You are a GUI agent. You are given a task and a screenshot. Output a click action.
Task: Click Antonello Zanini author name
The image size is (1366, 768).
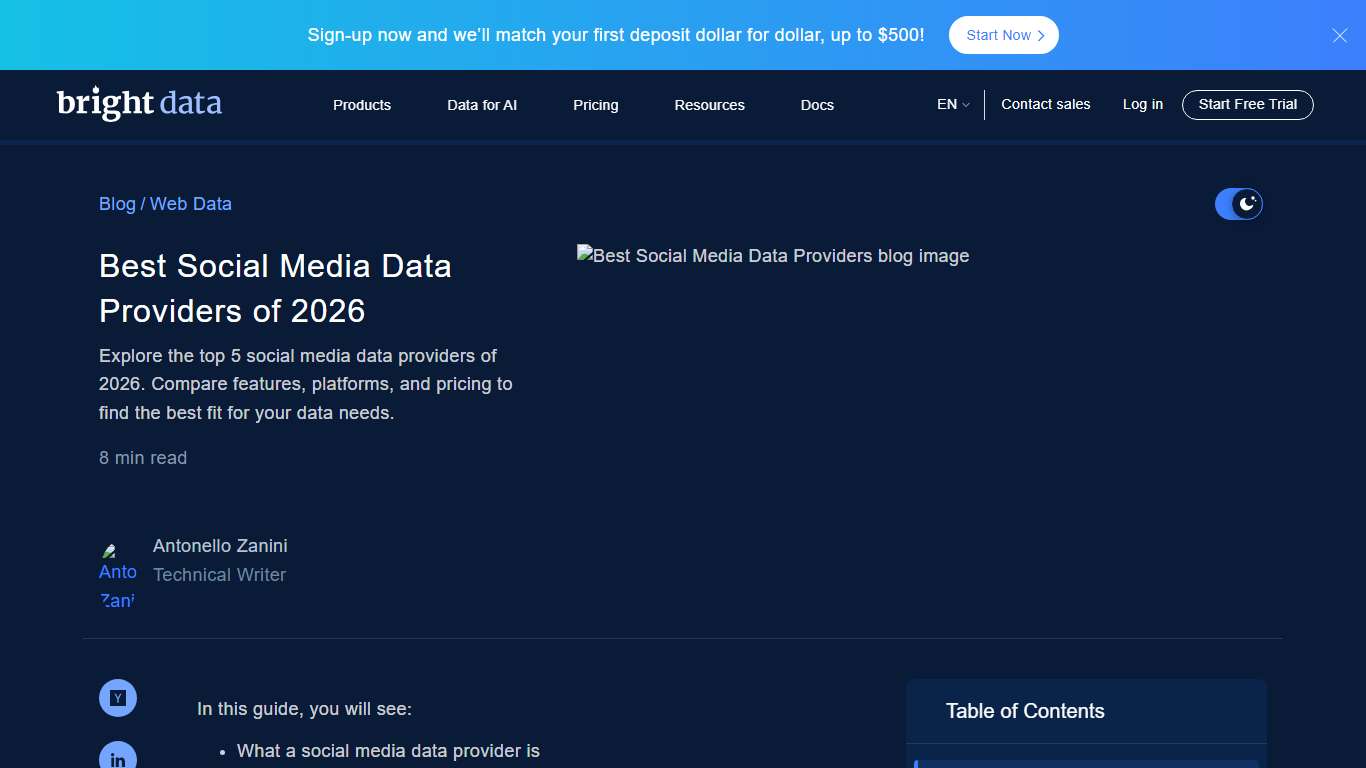tap(220, 546)
